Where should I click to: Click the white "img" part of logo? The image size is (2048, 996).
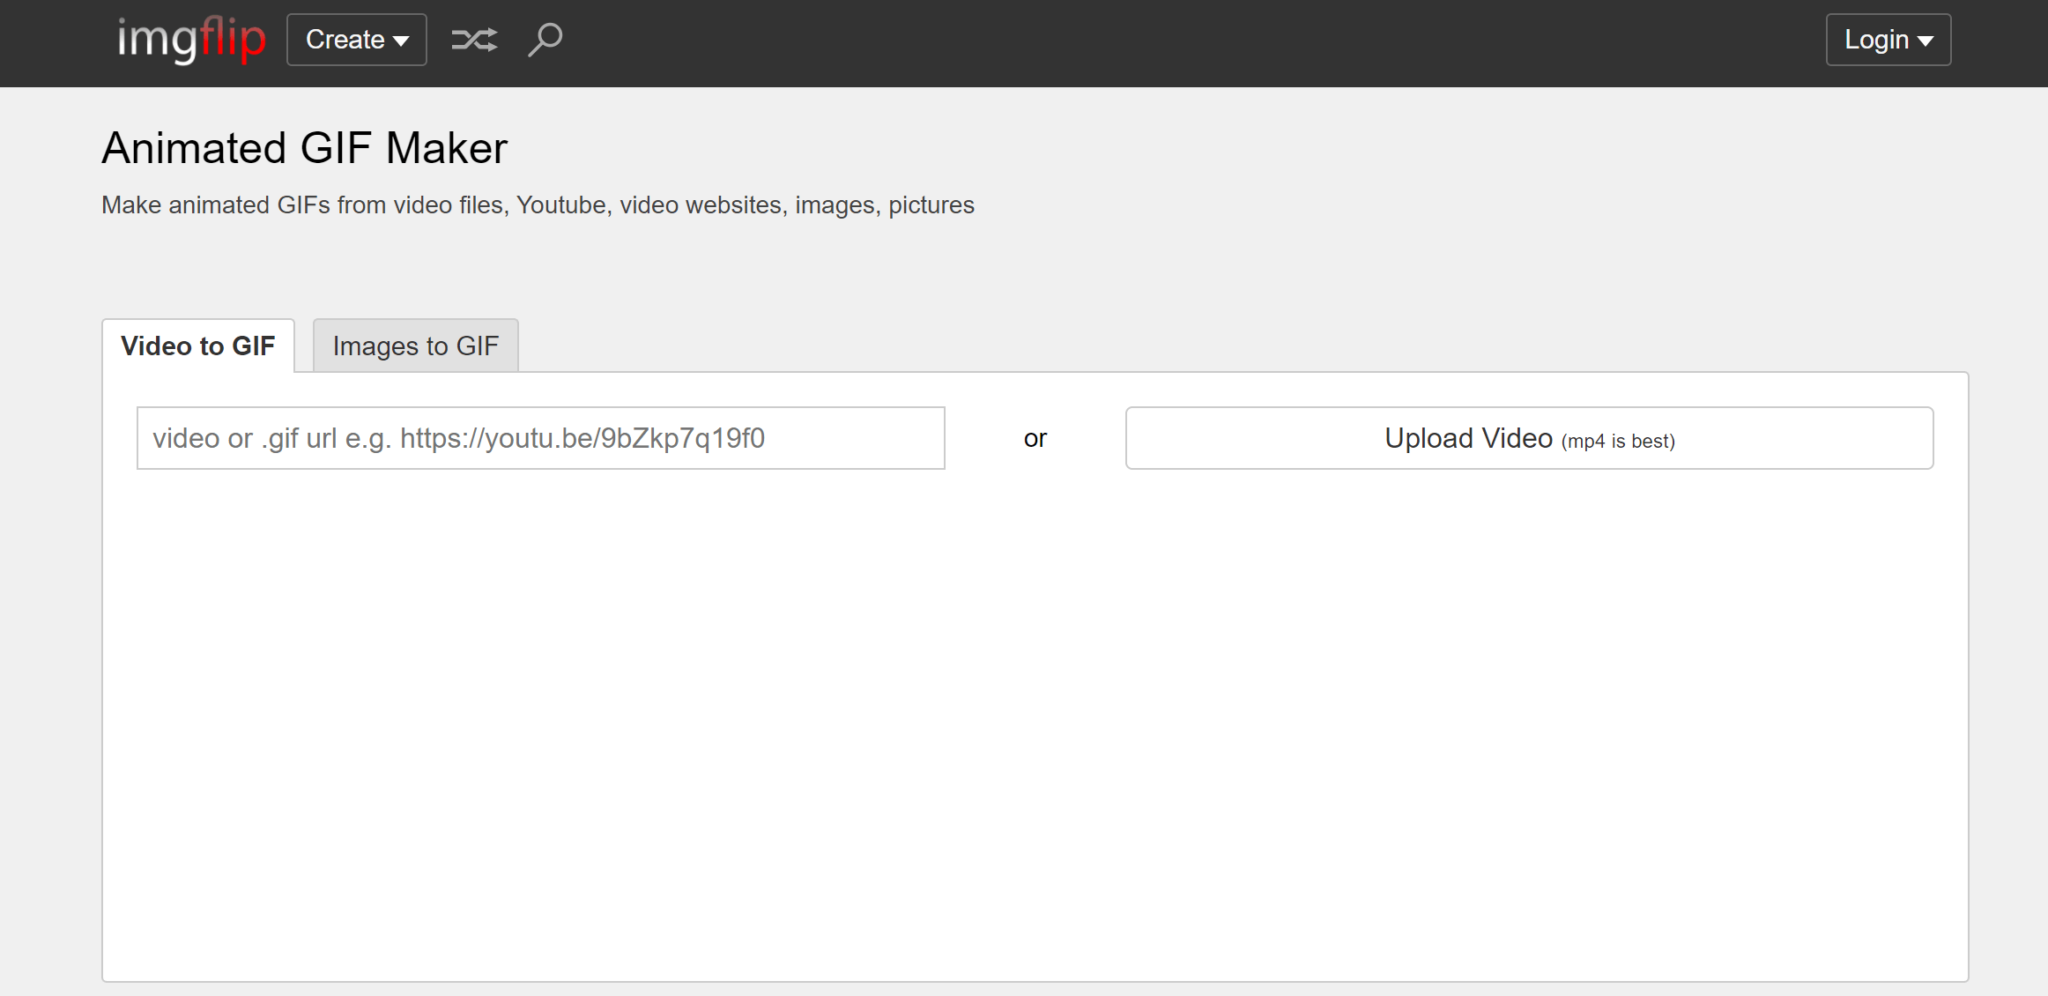156,40
